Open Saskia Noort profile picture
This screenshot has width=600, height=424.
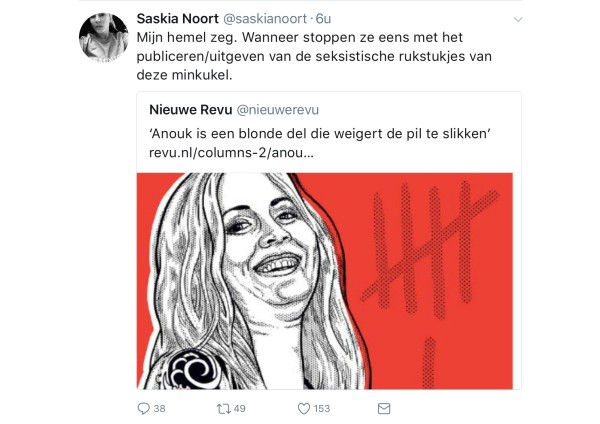point(104,37)
